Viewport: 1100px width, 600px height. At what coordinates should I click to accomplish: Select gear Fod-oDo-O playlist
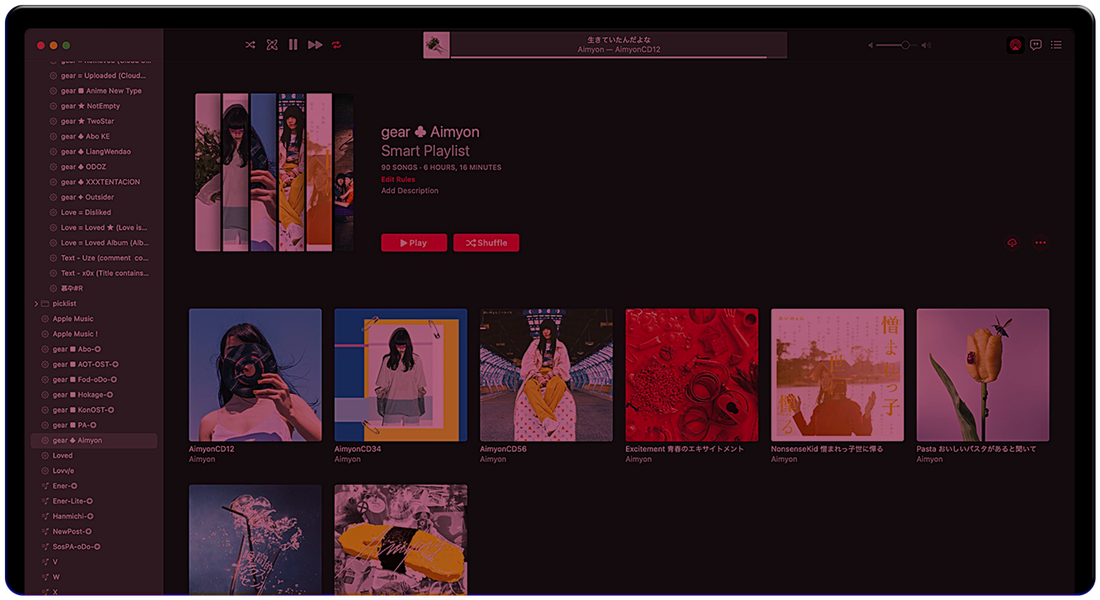[x=94, y=380]
